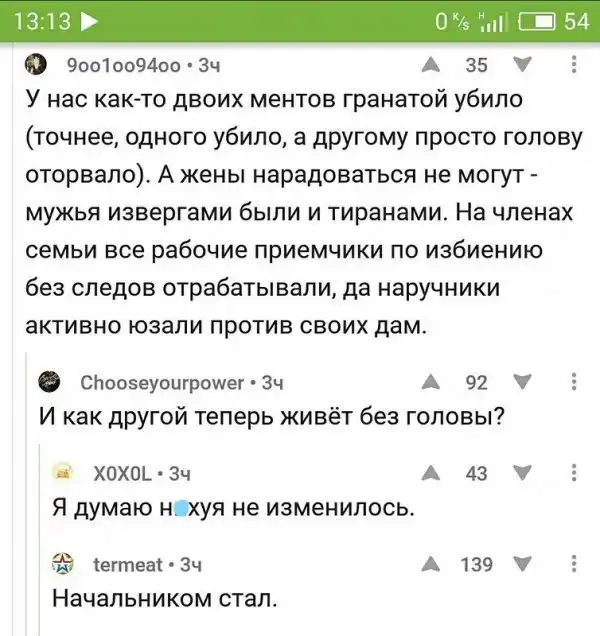Screen dimensions: 600x636
Task: Upvote the termeat comment
Action: coord(432,565)
